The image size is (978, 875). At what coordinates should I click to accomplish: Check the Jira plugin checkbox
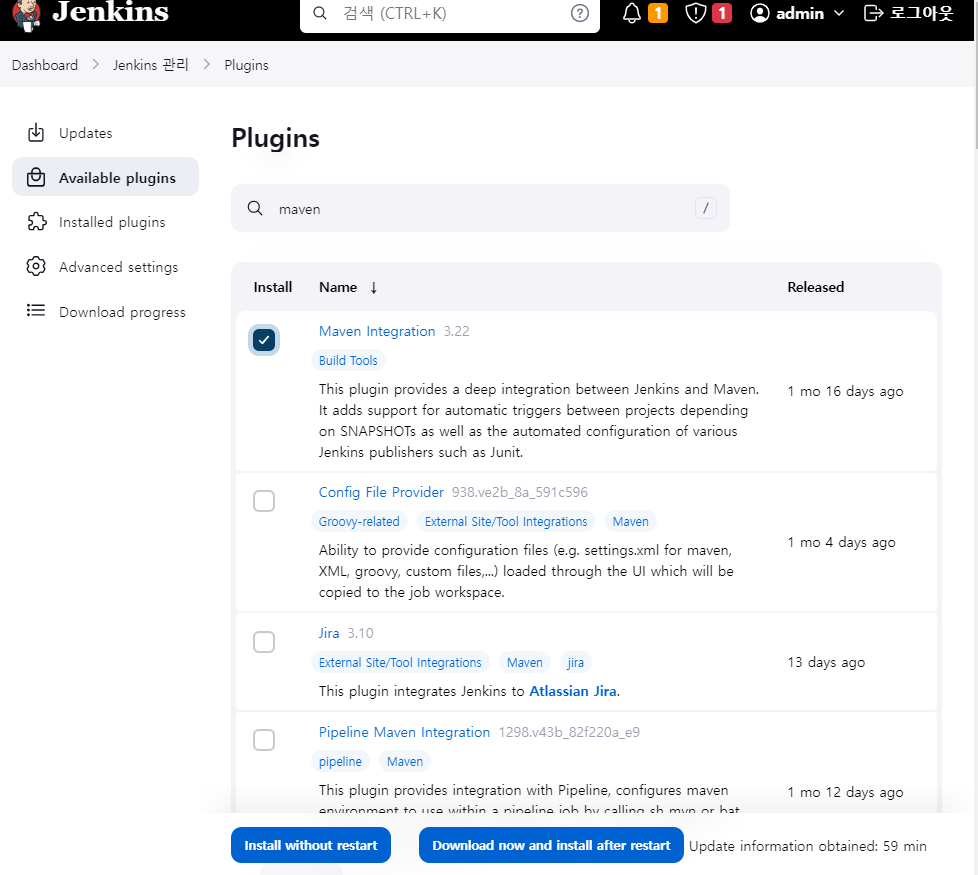pyautogui.click(x=264, y=642)
